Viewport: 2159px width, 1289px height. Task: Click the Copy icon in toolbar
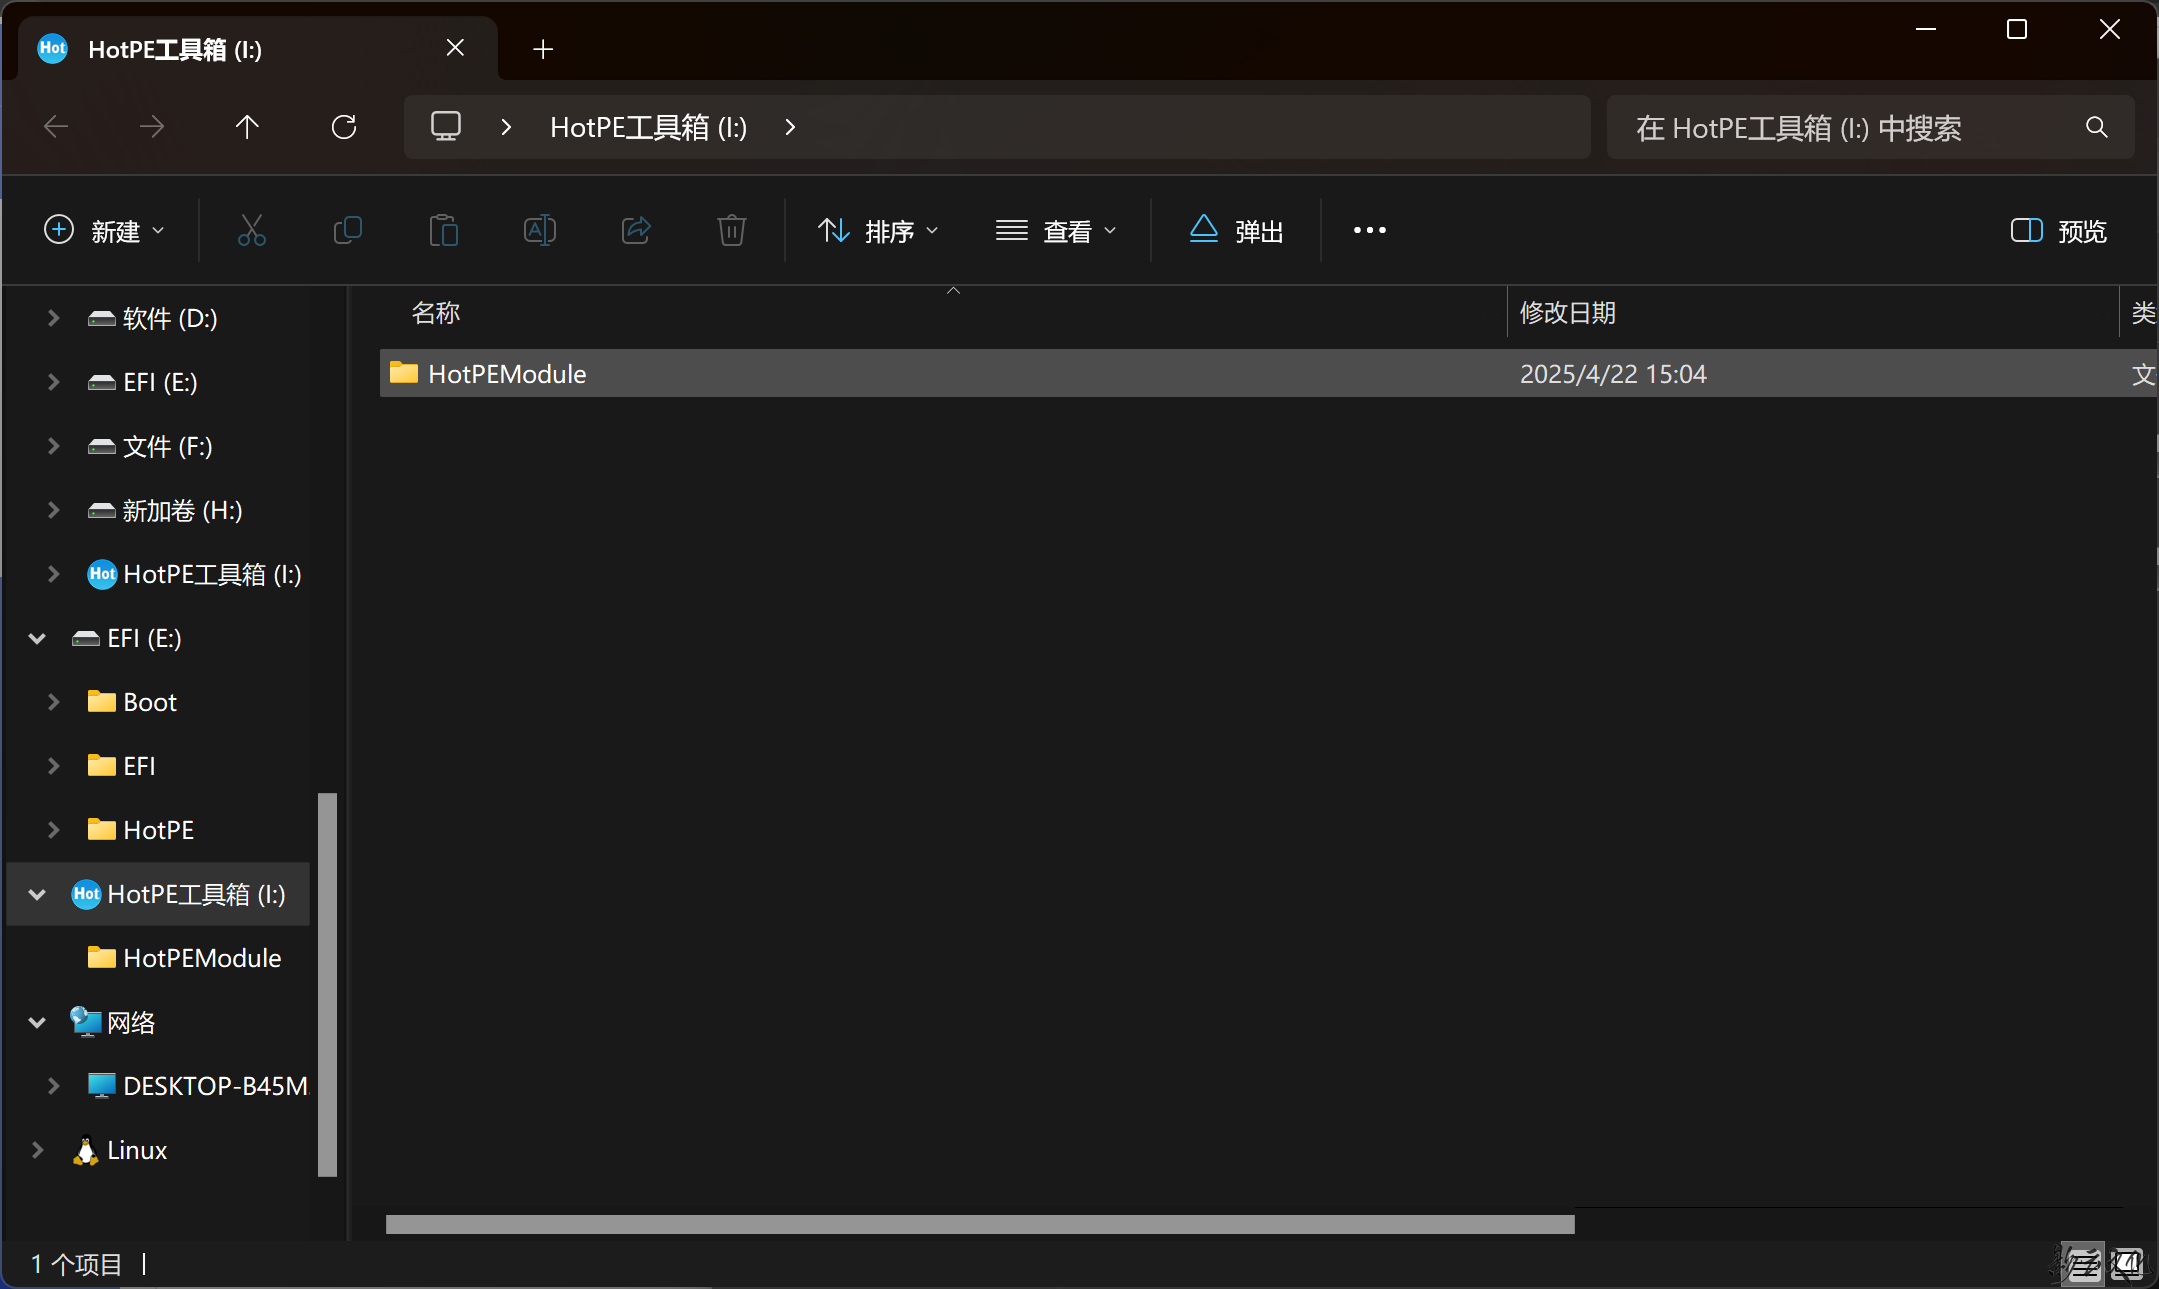(x=347, y=231)
